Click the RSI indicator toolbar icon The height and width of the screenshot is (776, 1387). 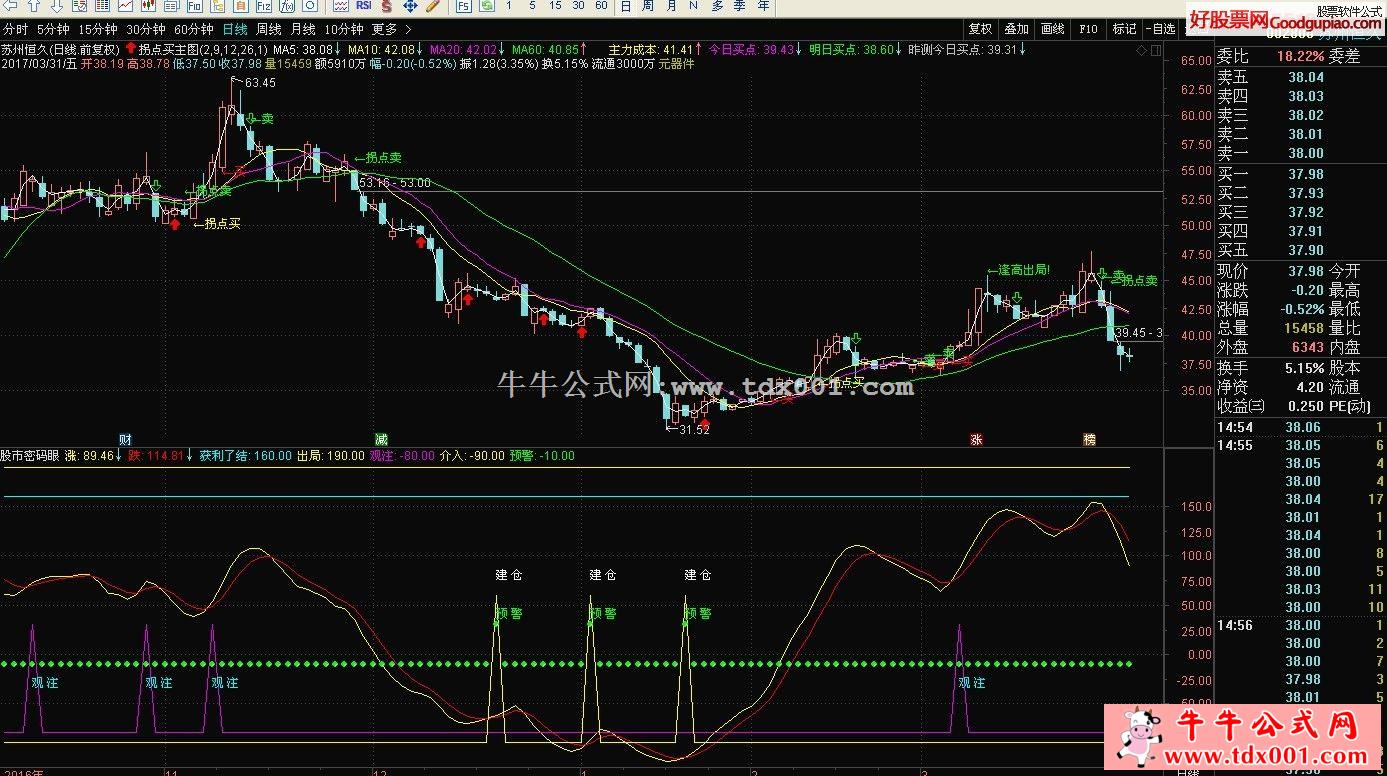click(363, 6)
